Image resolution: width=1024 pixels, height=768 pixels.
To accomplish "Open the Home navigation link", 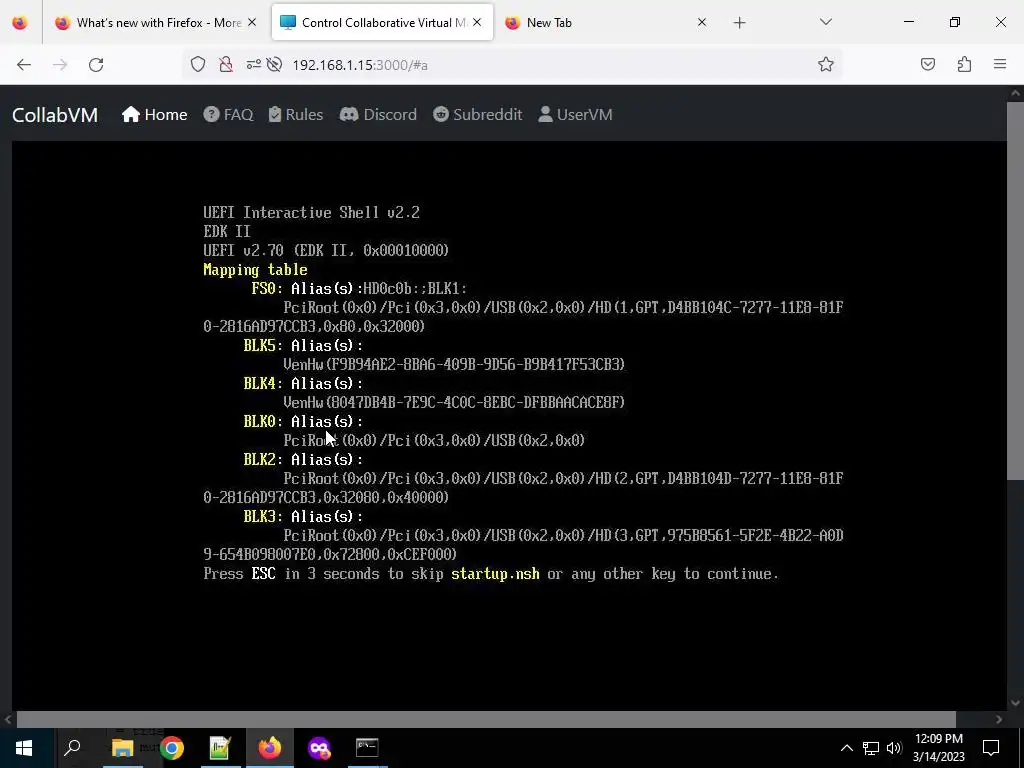I will tap(154, 114).
